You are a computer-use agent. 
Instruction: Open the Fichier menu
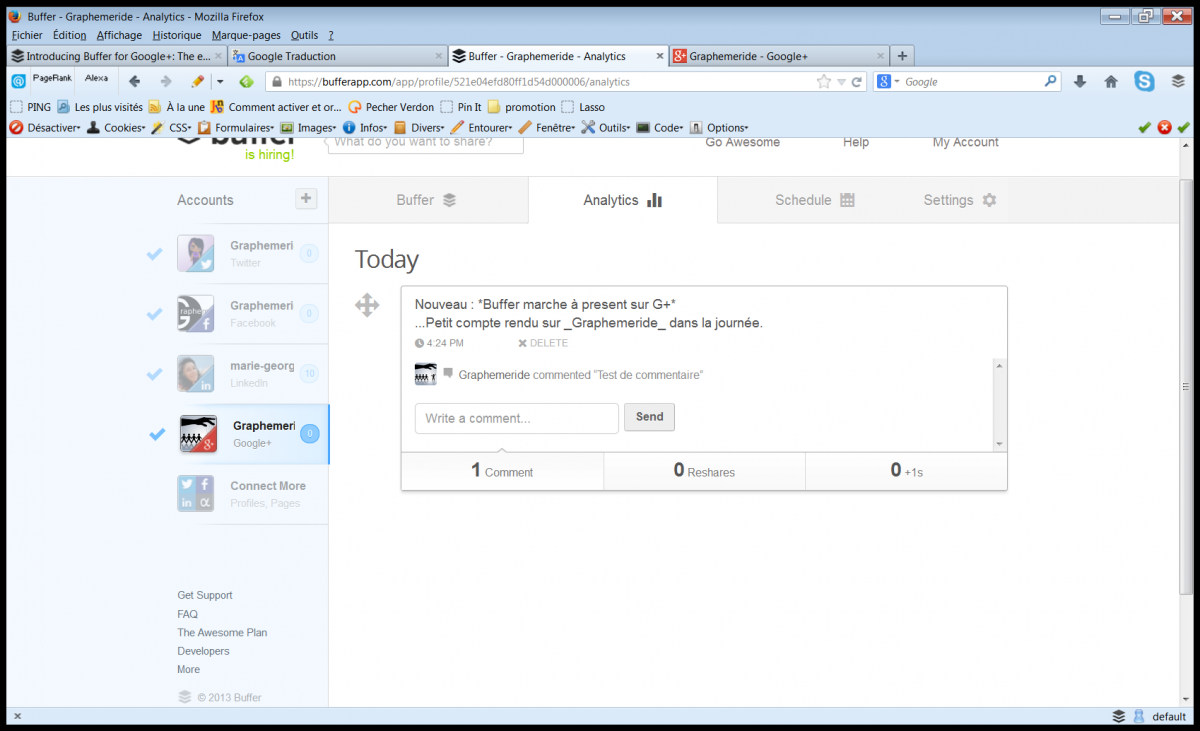pos(27,35)
